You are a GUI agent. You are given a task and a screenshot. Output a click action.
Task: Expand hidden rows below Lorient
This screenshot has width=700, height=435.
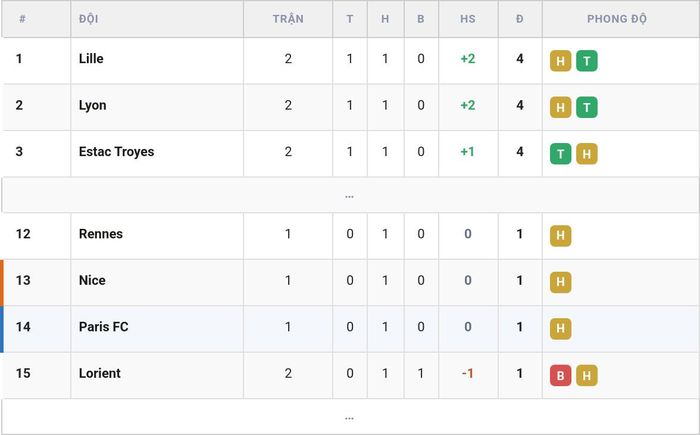[350, 417]
